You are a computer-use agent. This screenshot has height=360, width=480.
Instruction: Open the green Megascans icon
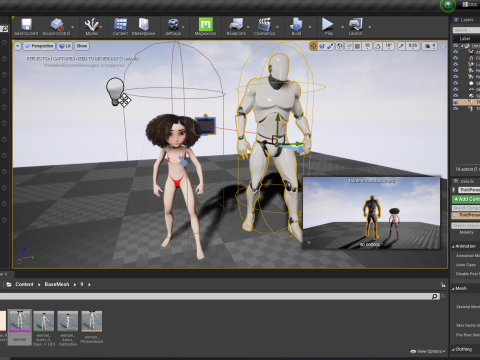click(x=205, y=27)
